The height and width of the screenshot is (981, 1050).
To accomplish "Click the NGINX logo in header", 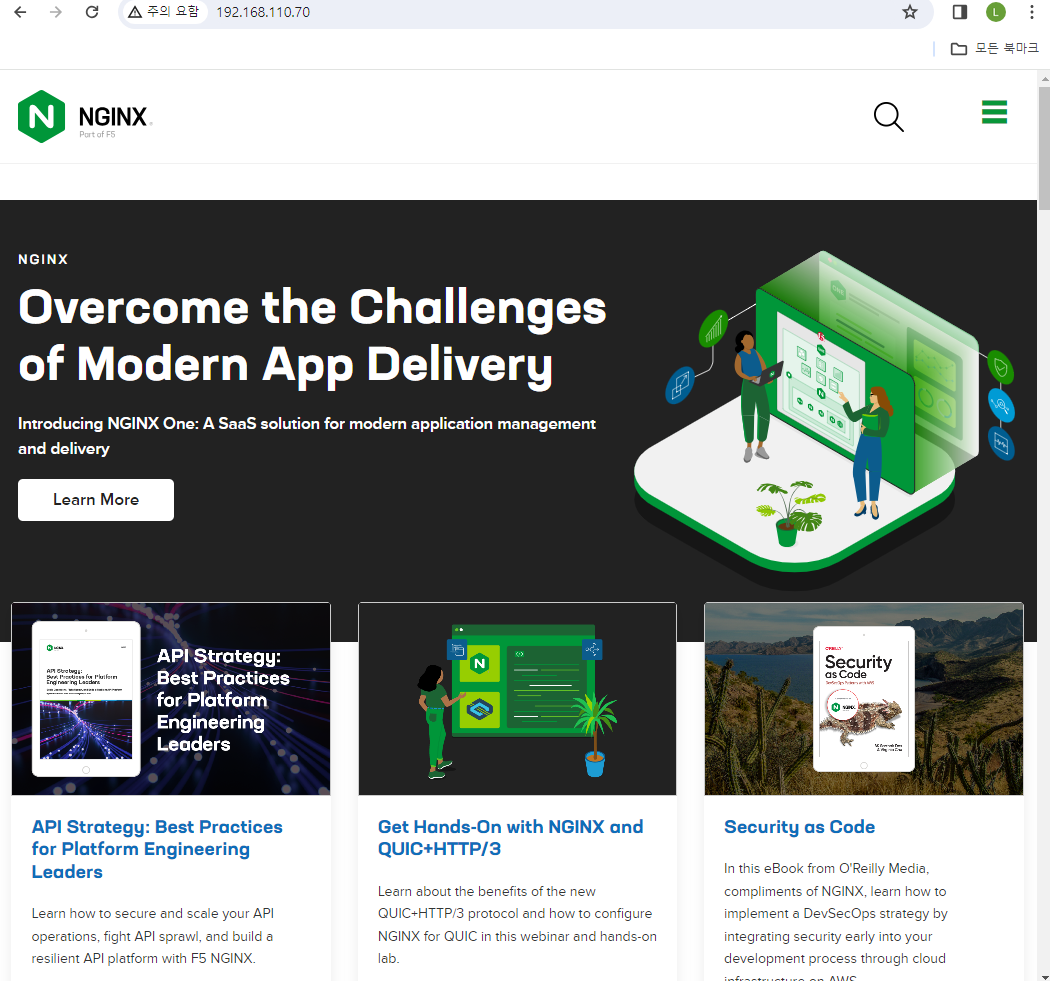I will [x=84, y=117].
